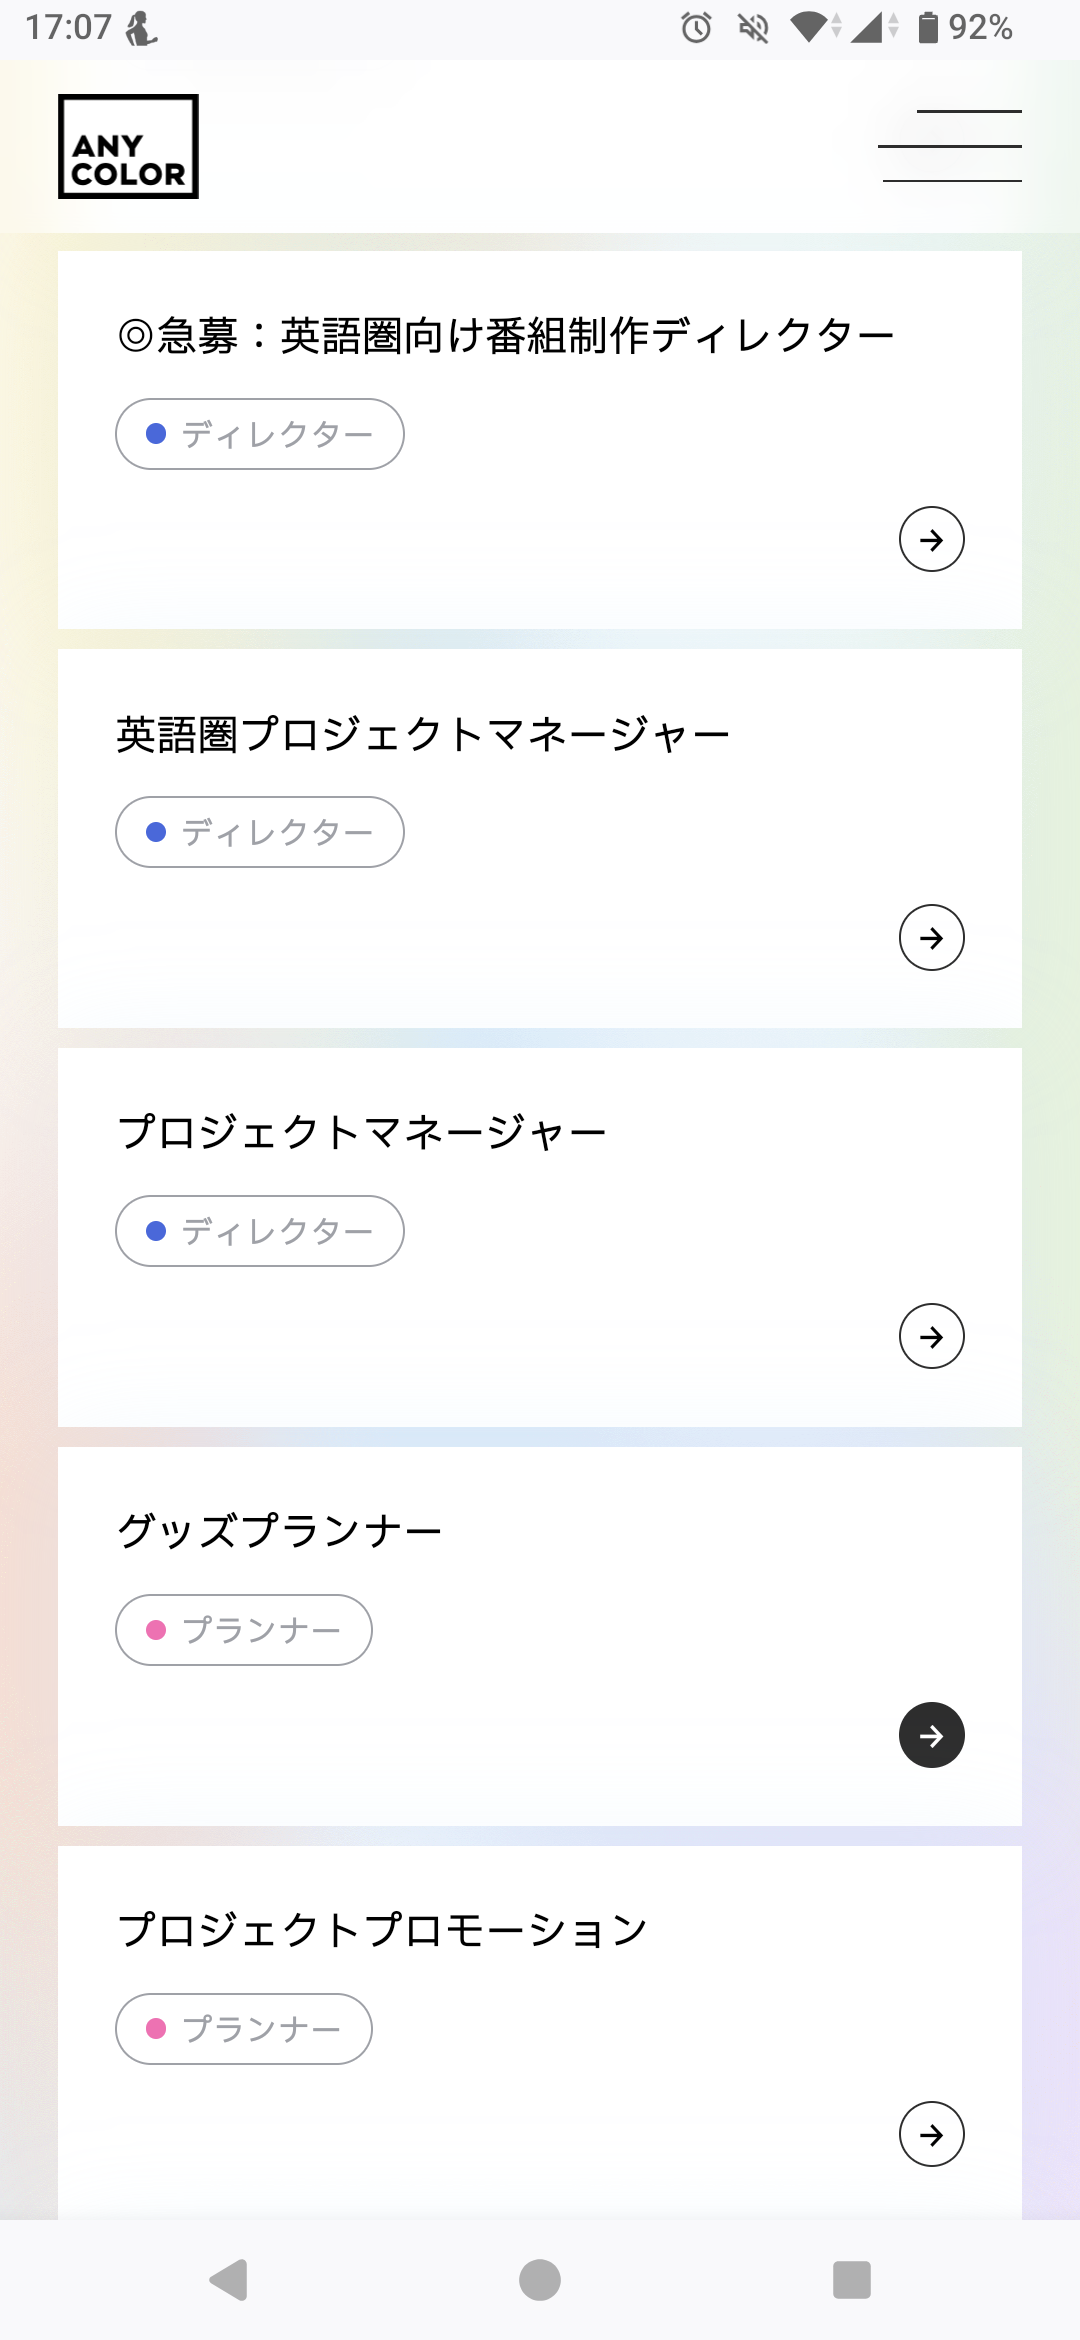
Task: Click arrow on the third card, プロジェクトマネージャー
Action: [x=931, y=1337]
